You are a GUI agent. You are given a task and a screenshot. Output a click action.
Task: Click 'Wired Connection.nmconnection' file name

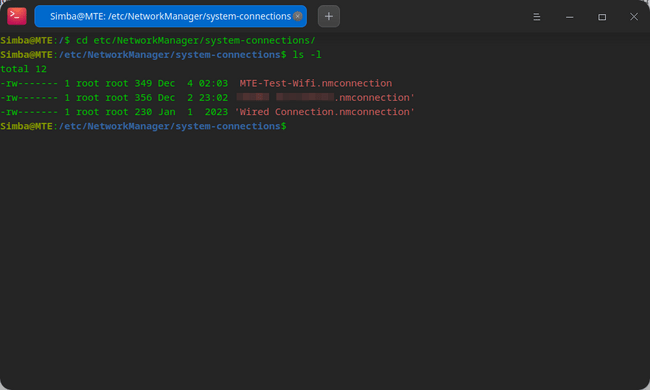pyautogui.click(x=325, y=112)
